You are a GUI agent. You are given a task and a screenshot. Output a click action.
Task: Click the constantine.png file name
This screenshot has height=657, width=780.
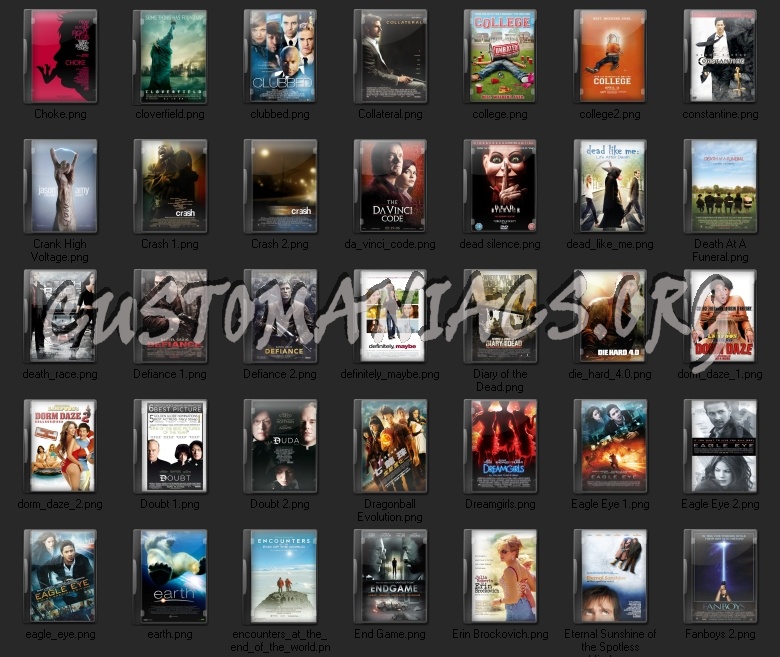(x=720, y=114)
